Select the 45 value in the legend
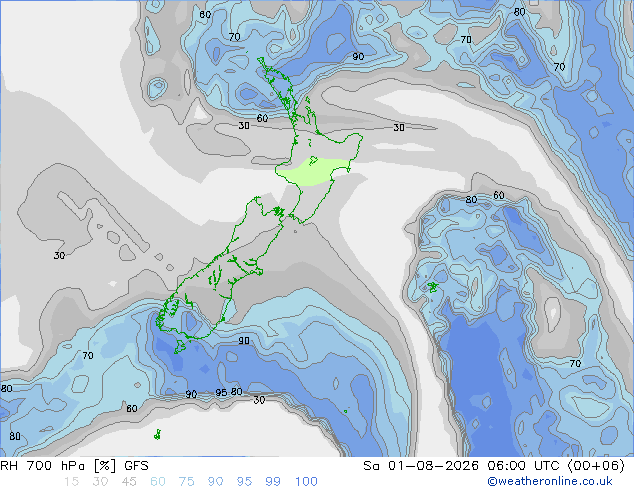 129,482
